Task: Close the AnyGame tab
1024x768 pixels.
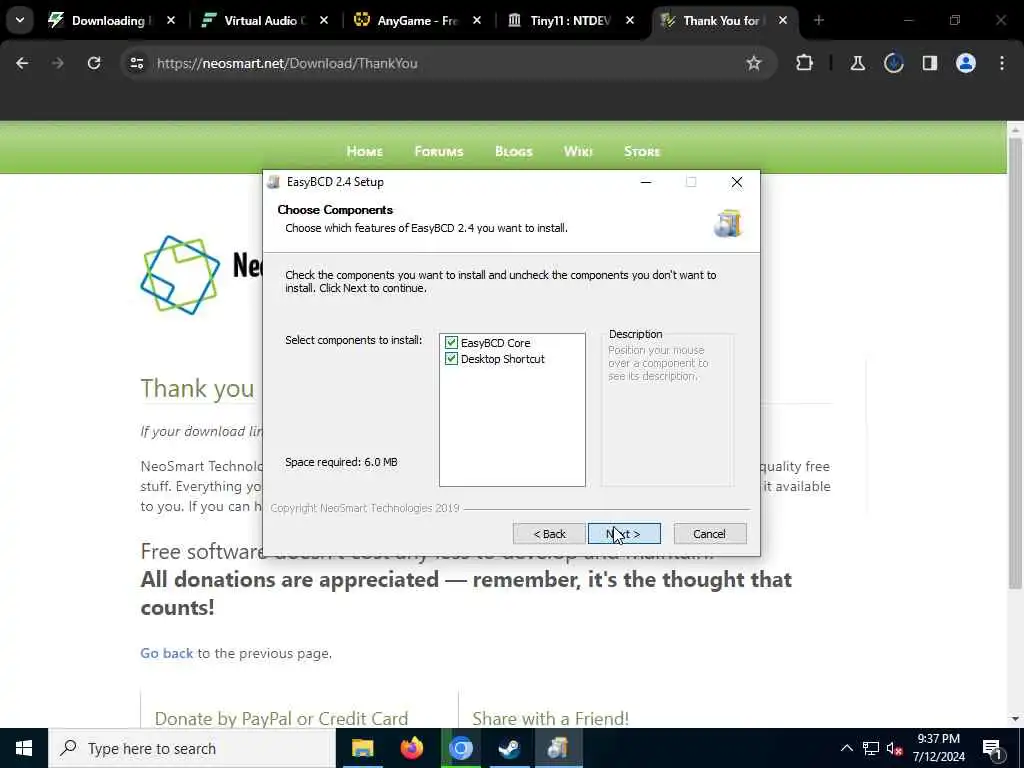Action: coord(477,21)
